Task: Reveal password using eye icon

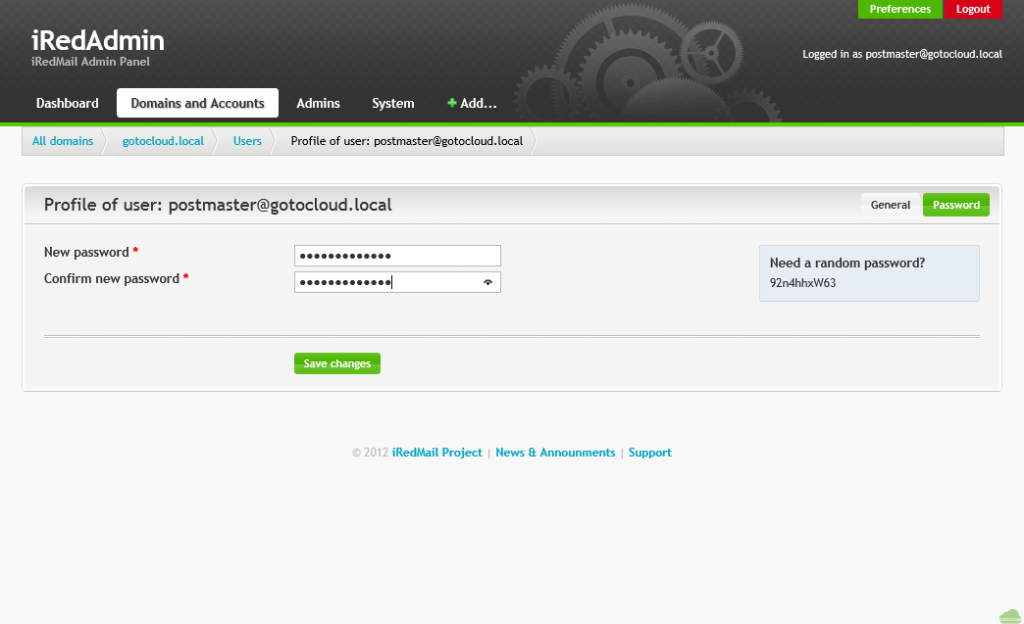Action: click(x=488, y=283)
